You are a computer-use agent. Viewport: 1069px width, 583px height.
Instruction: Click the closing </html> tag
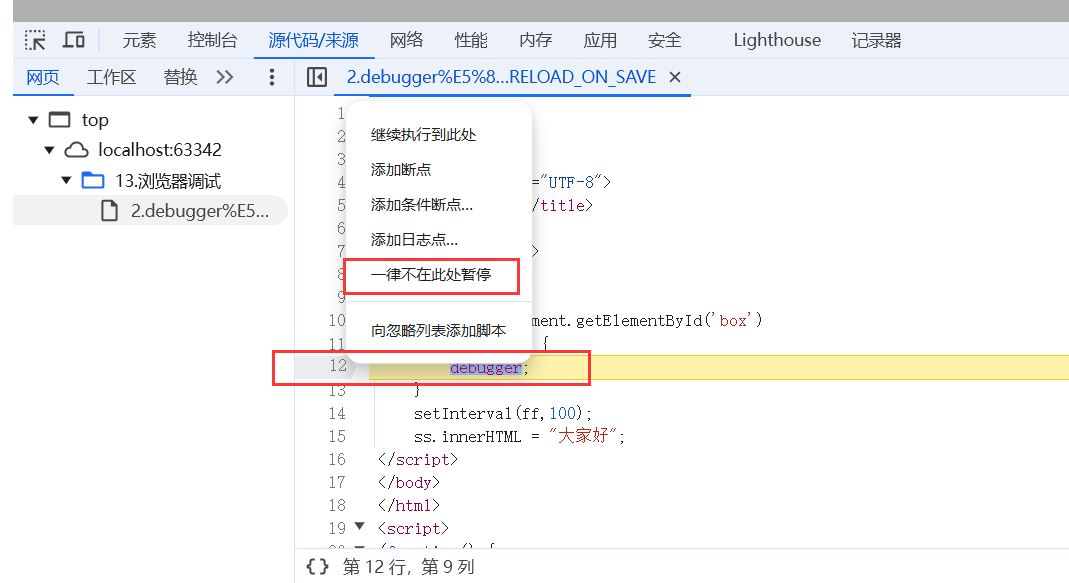click(408, 505)
